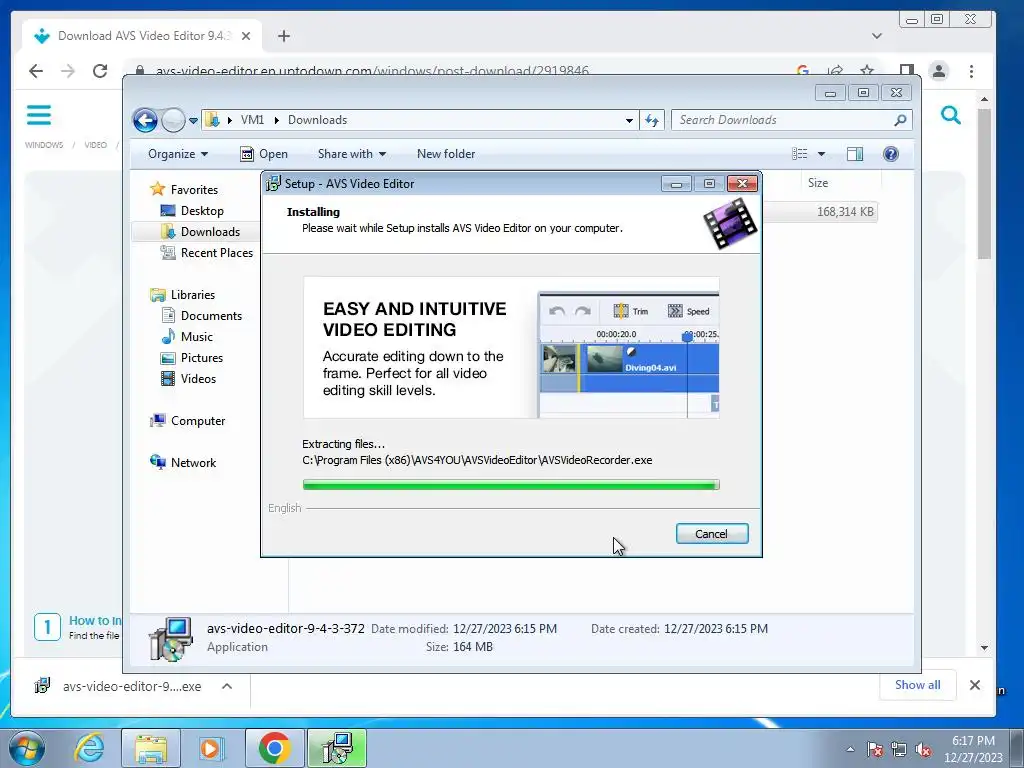Bookmark this page with the star icon
Image resolution: width=1024 pixels, height=768 pixels.
point(867,71)
